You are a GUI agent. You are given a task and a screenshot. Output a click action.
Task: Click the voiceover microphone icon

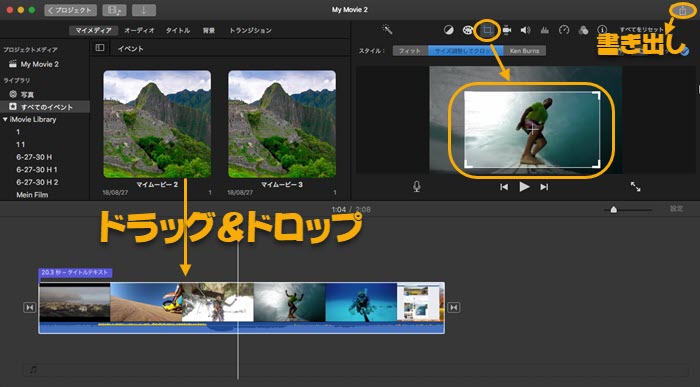click(416, 187)
